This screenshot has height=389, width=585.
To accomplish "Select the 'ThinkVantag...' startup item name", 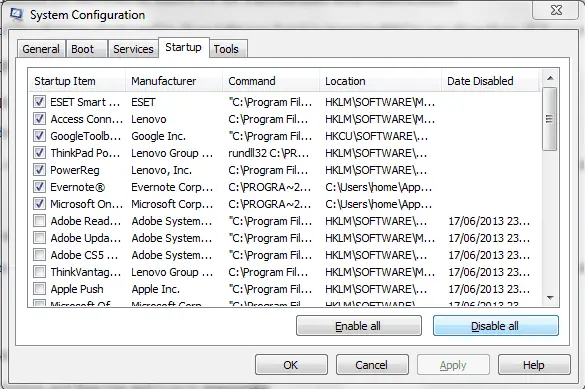I will click(85, 272).
